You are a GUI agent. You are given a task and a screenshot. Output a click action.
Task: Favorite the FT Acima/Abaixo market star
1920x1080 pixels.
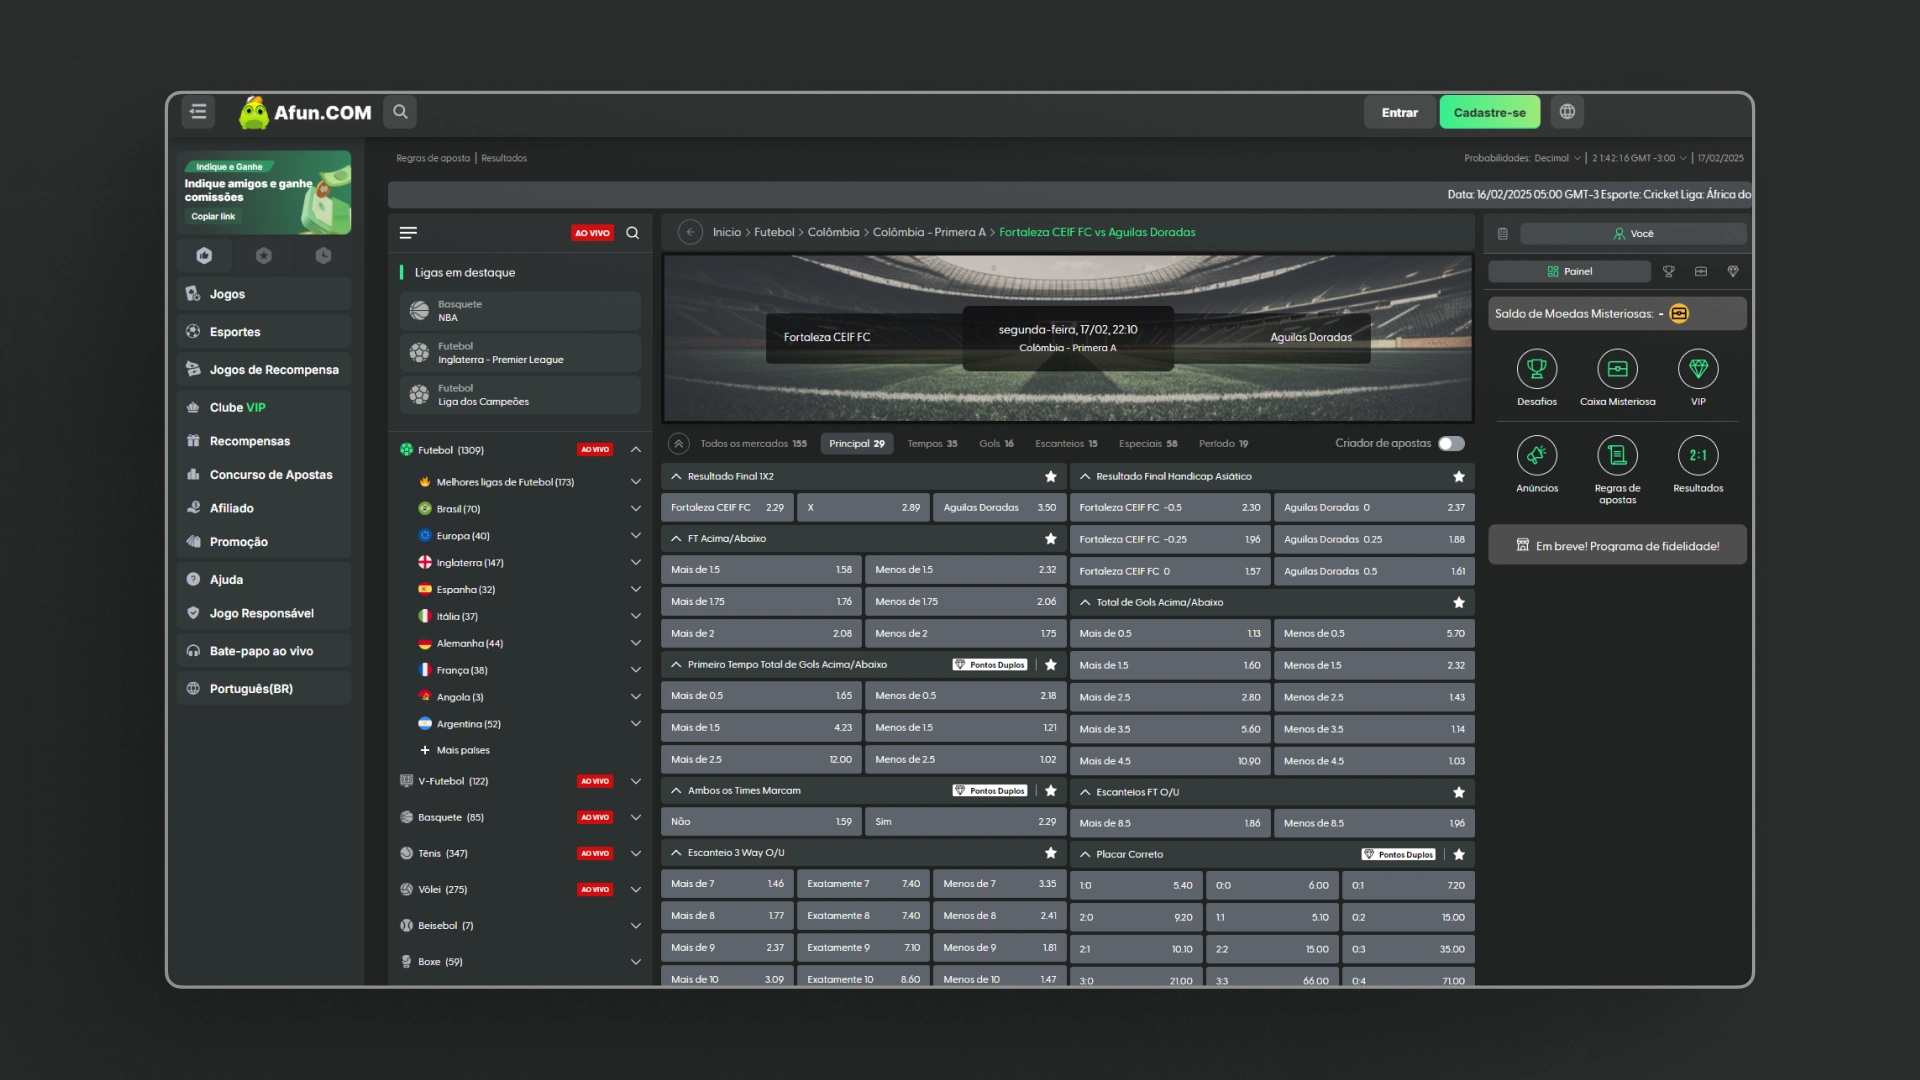click(1050, 539)
